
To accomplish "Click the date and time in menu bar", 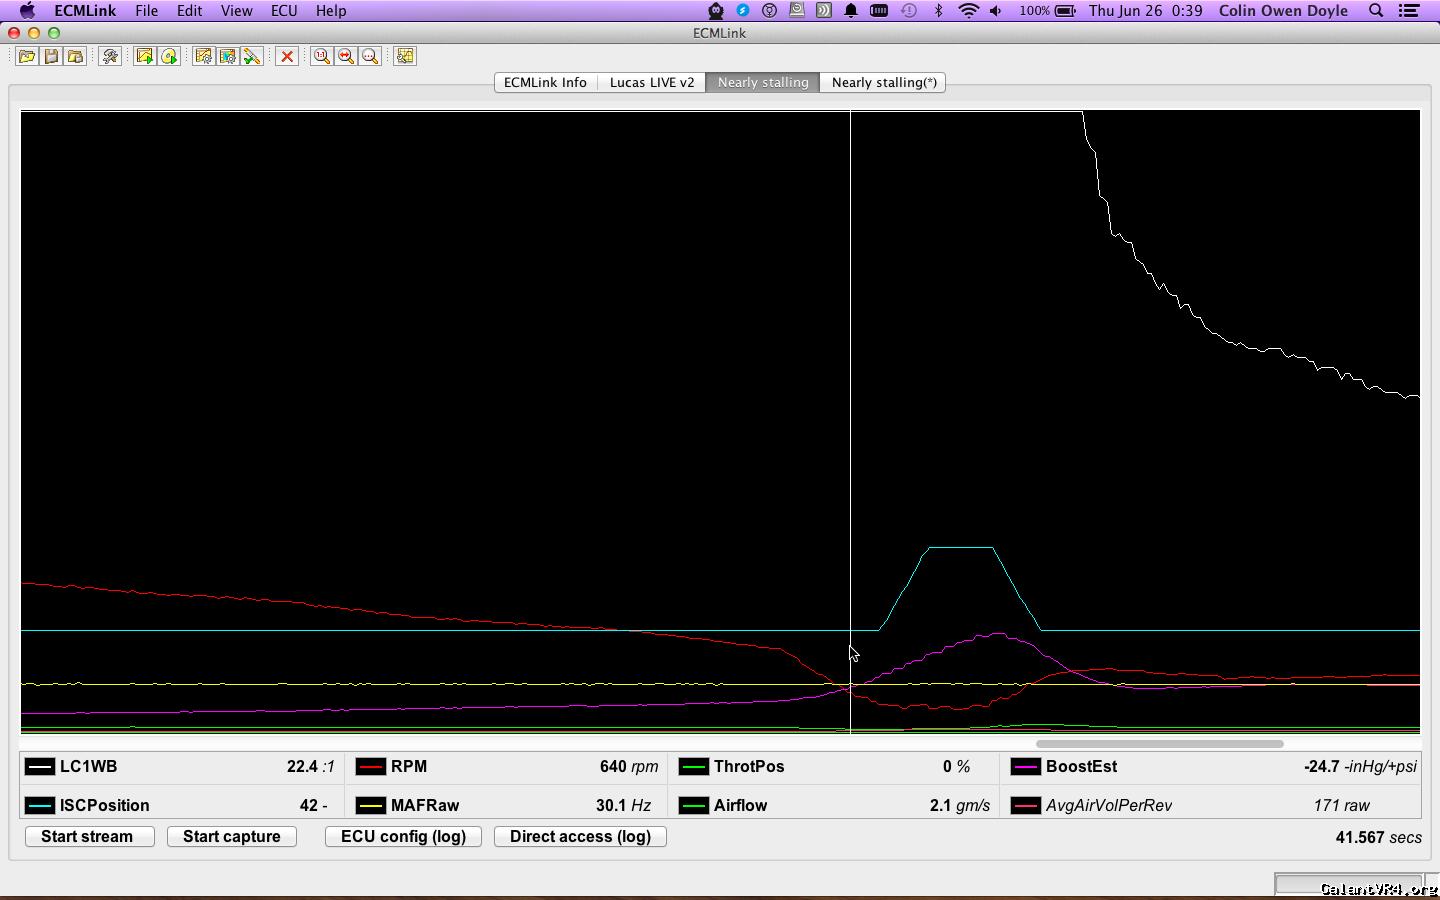I will [1145, 11].
